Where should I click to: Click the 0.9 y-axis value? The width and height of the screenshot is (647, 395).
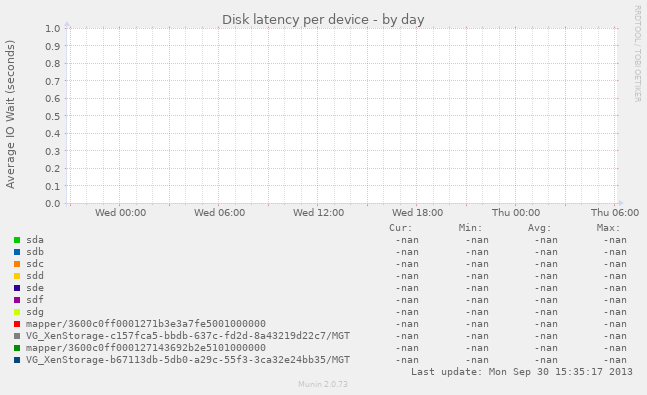pos(53,46)
